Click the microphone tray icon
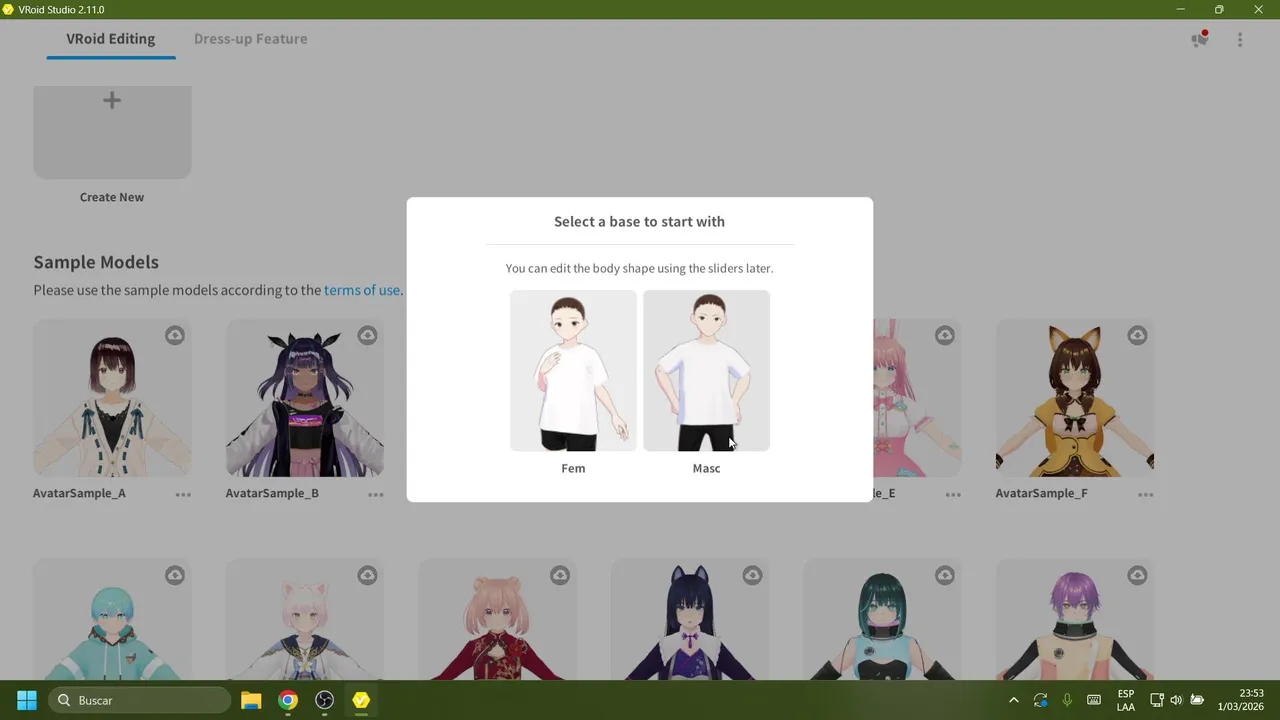The image size is (1280, 720). [1067, 700]
